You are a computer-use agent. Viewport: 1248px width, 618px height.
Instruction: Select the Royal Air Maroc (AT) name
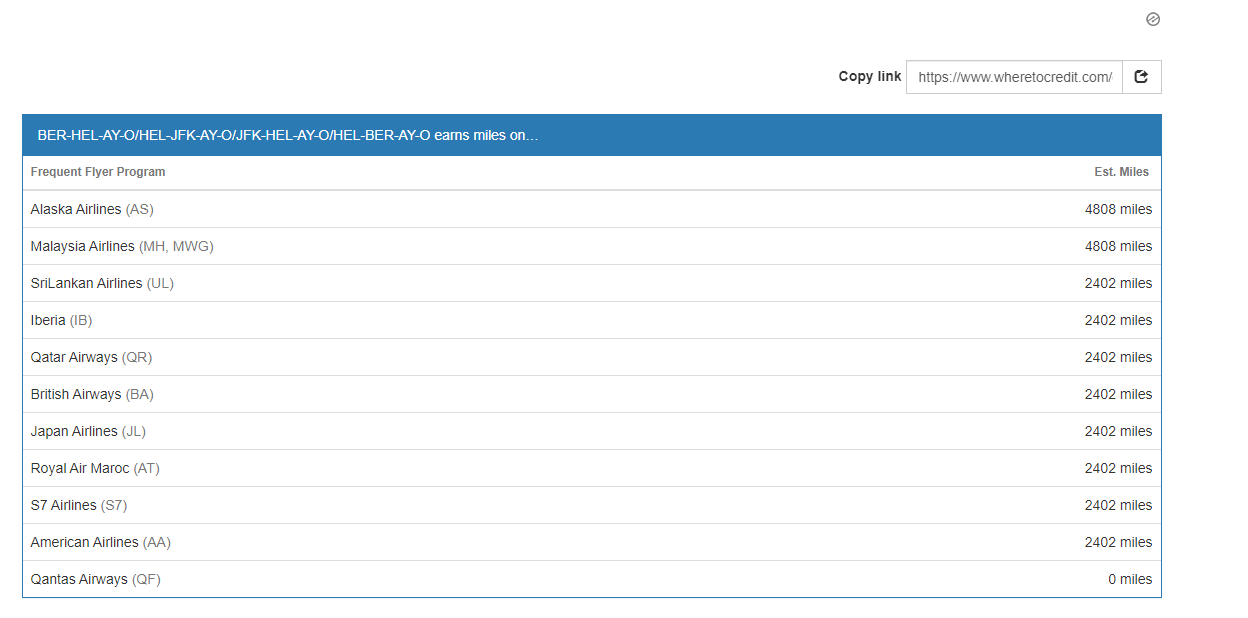tap(95, 468)
